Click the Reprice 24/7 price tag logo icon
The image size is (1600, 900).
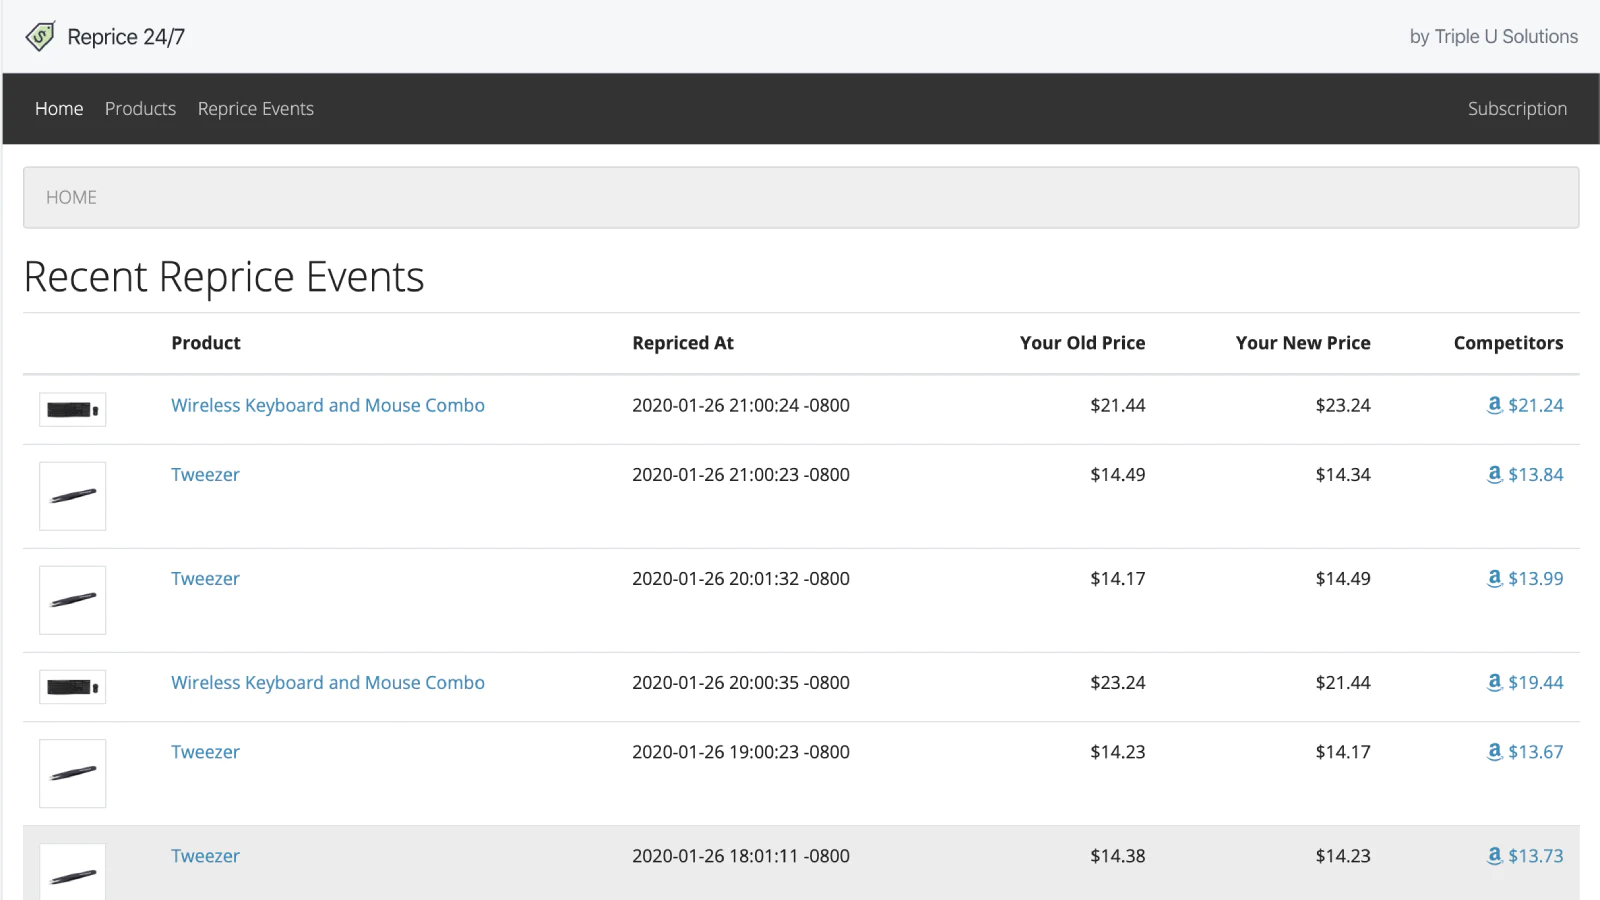(x=40, y=37)
